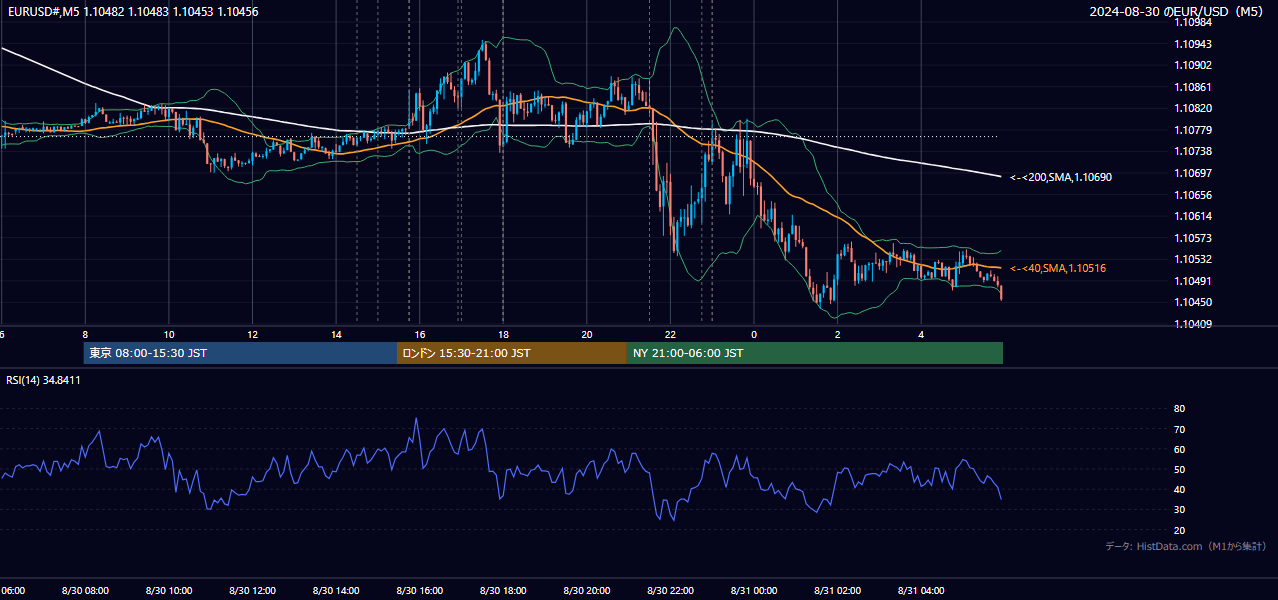Viewport: 1278px width, 600px height.
Task: Click hour marker 0 under the price chart
Action: tap(754, 334)
